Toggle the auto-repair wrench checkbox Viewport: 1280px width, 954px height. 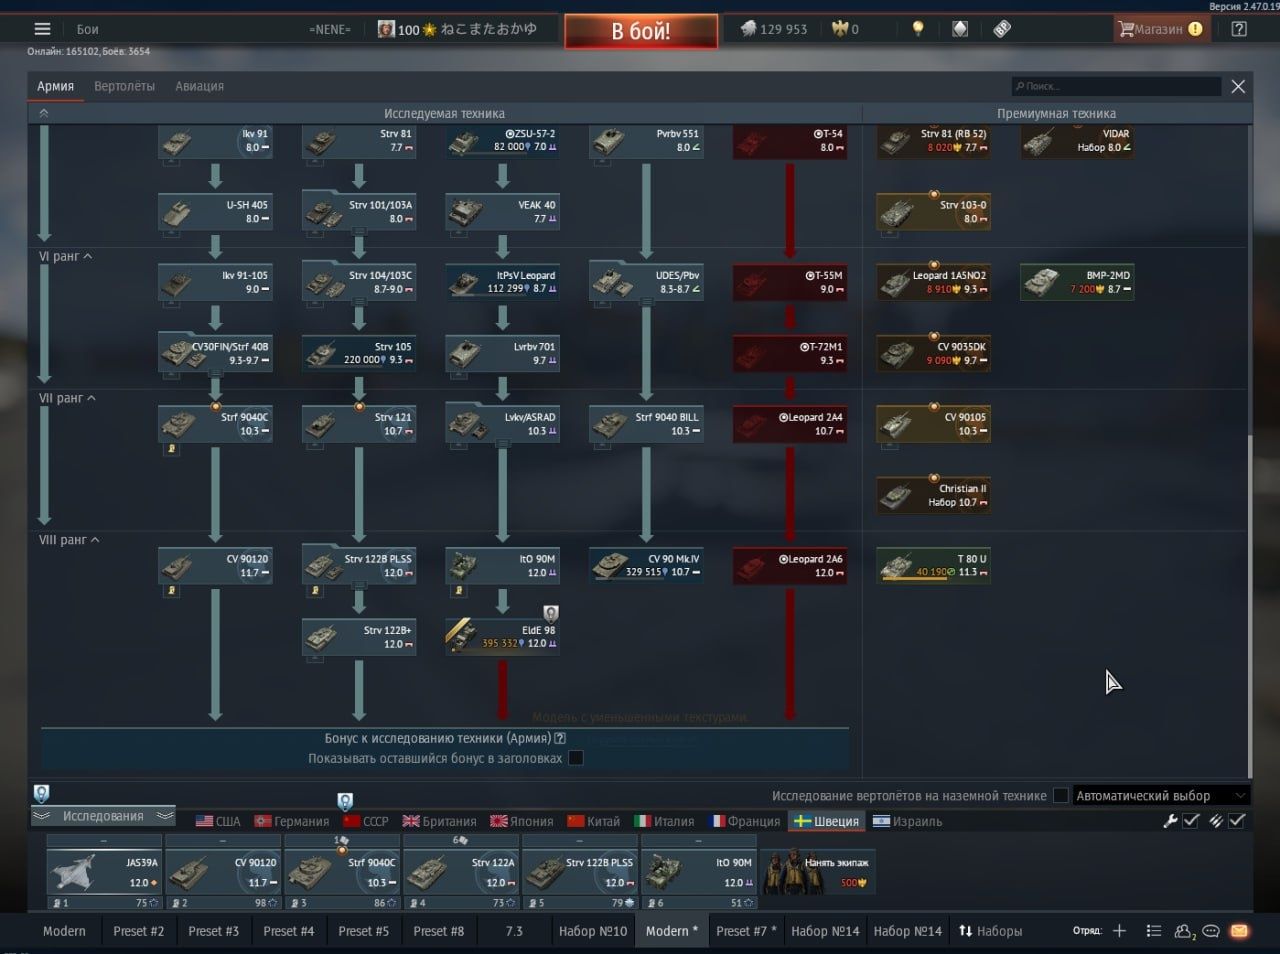pos(1190,821)
